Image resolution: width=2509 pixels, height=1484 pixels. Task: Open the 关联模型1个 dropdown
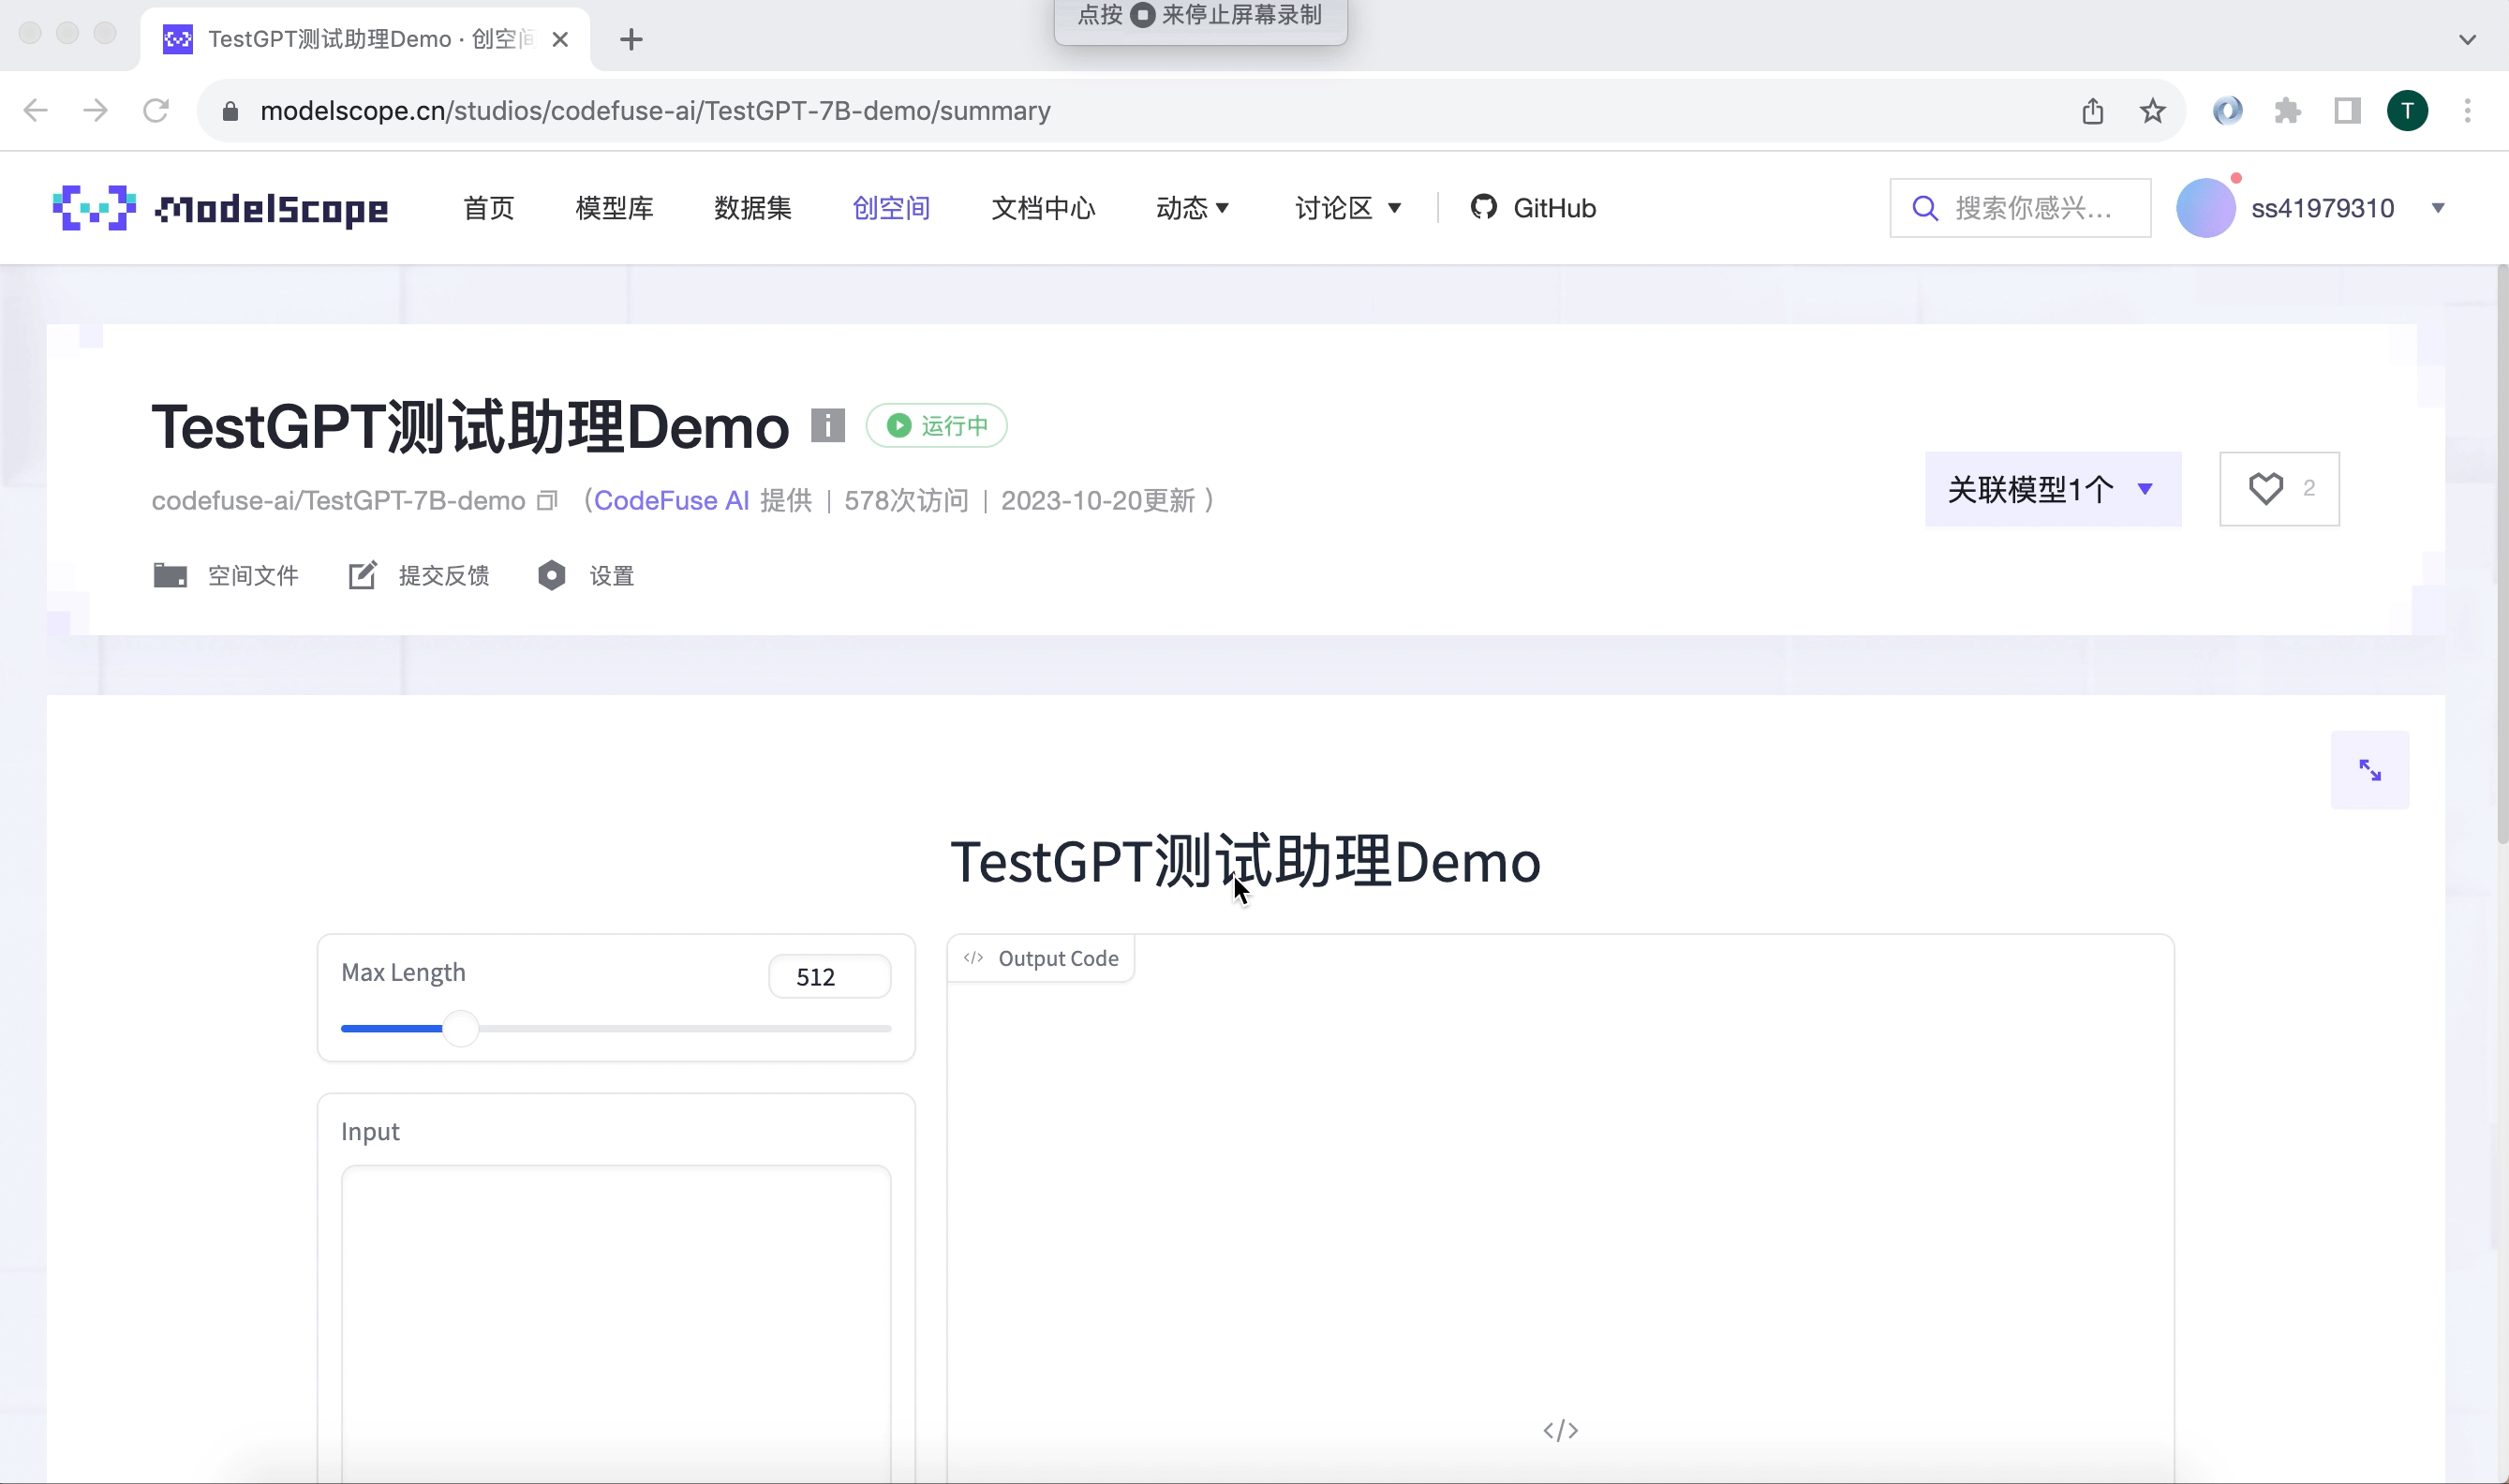(2051, 489)
